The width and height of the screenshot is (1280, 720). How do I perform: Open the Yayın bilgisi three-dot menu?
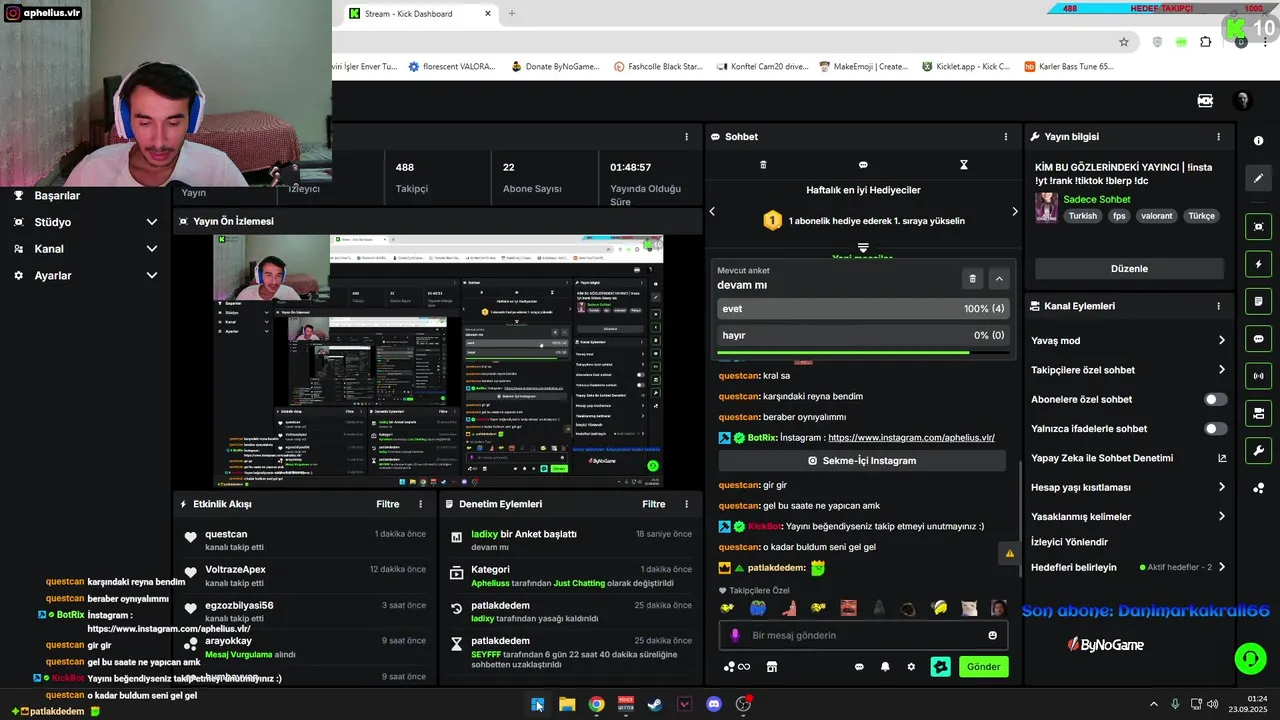[1218, 137]
